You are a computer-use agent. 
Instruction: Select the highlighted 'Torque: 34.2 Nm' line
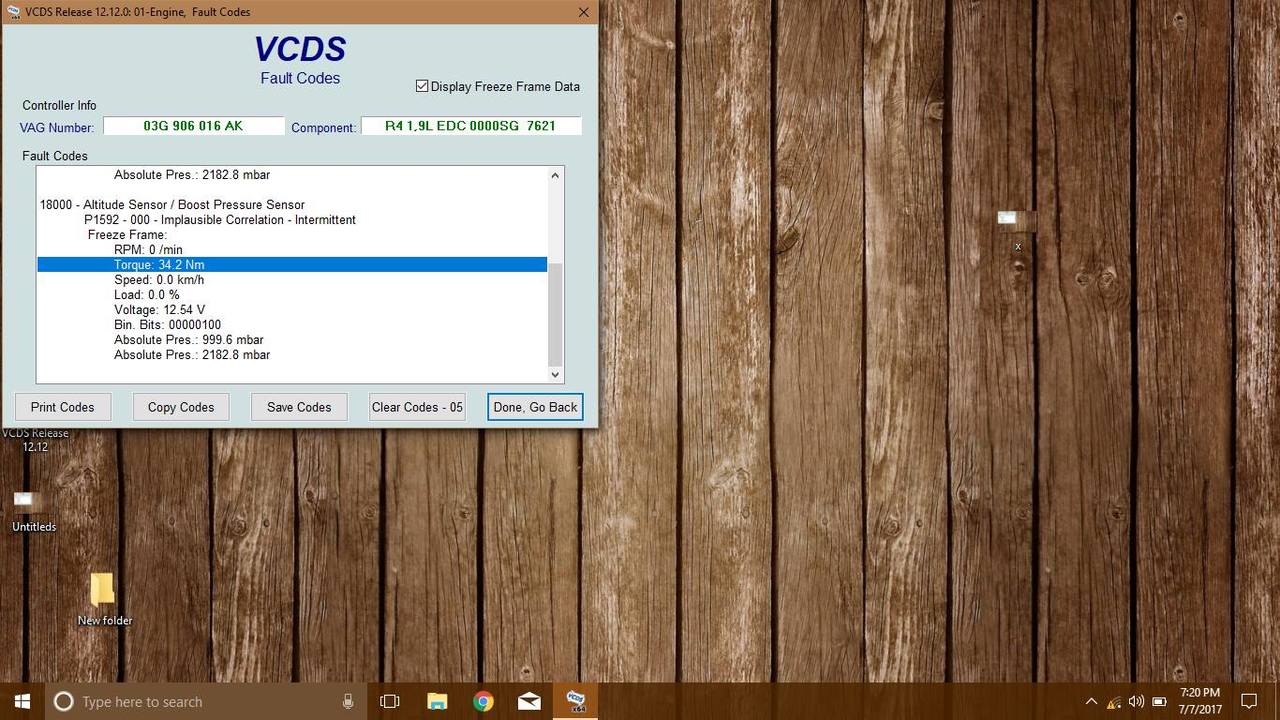(292, 265)
